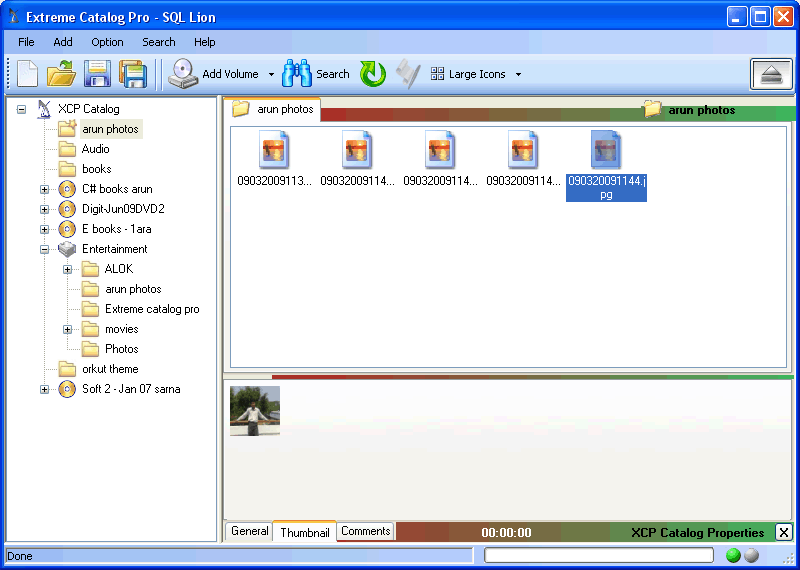Viewport: 800px width, 570px height.
Task: Click the Save All double floppy icon
Action: (133, 74)
